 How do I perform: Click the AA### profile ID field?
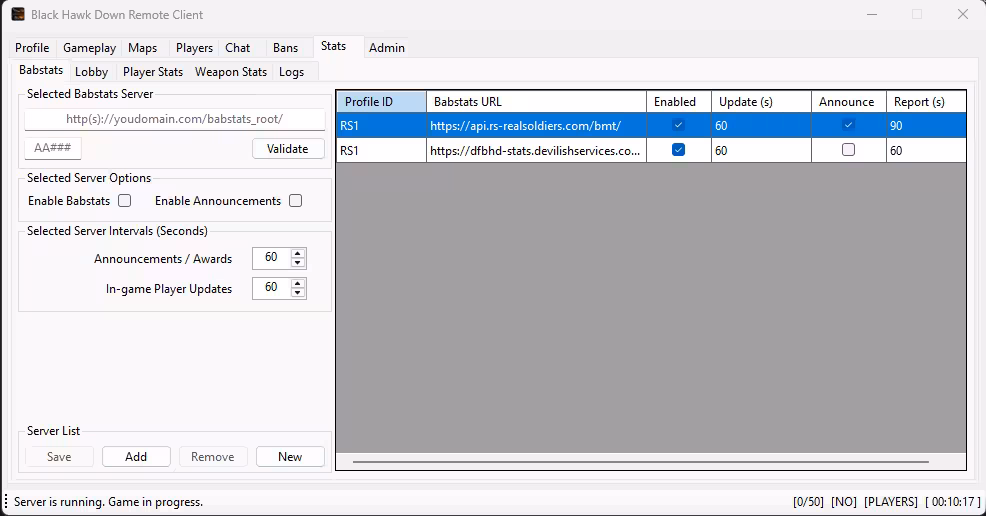(53, 148)
